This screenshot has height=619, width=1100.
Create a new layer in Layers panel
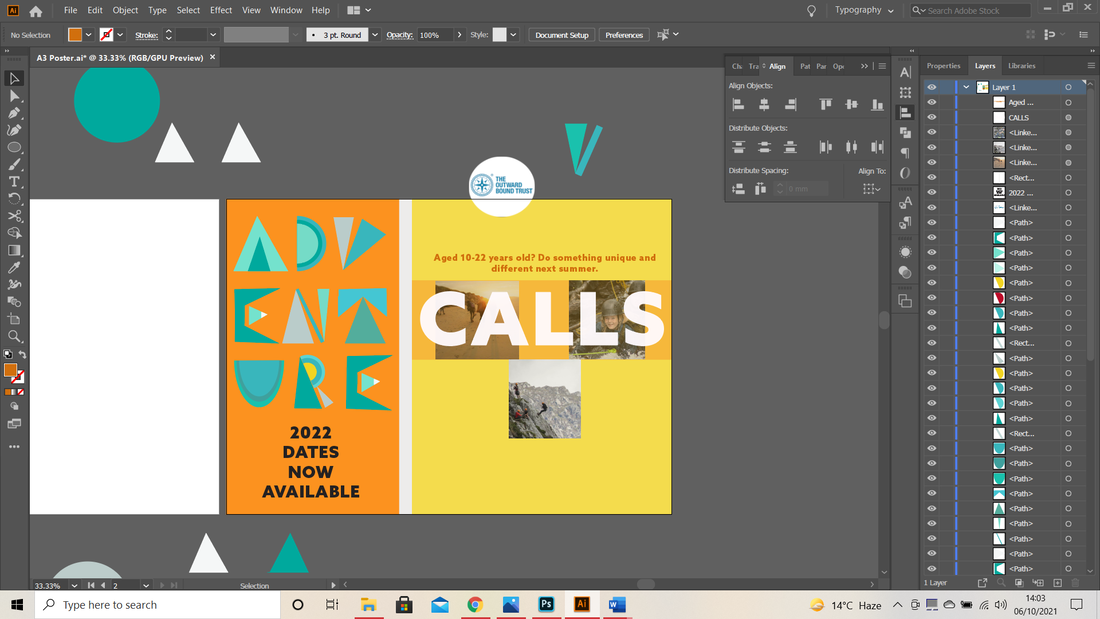tap(1057, 583)
